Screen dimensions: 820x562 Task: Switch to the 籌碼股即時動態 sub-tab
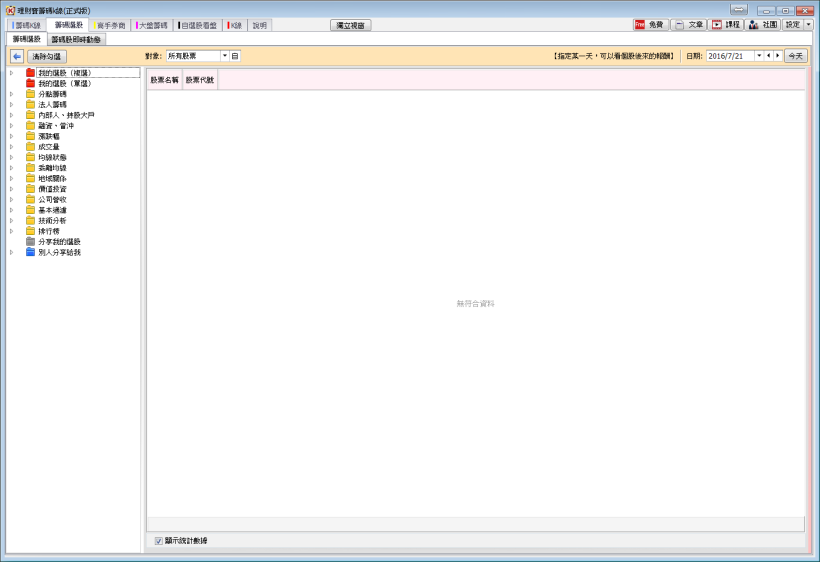[x=76, y=39]
